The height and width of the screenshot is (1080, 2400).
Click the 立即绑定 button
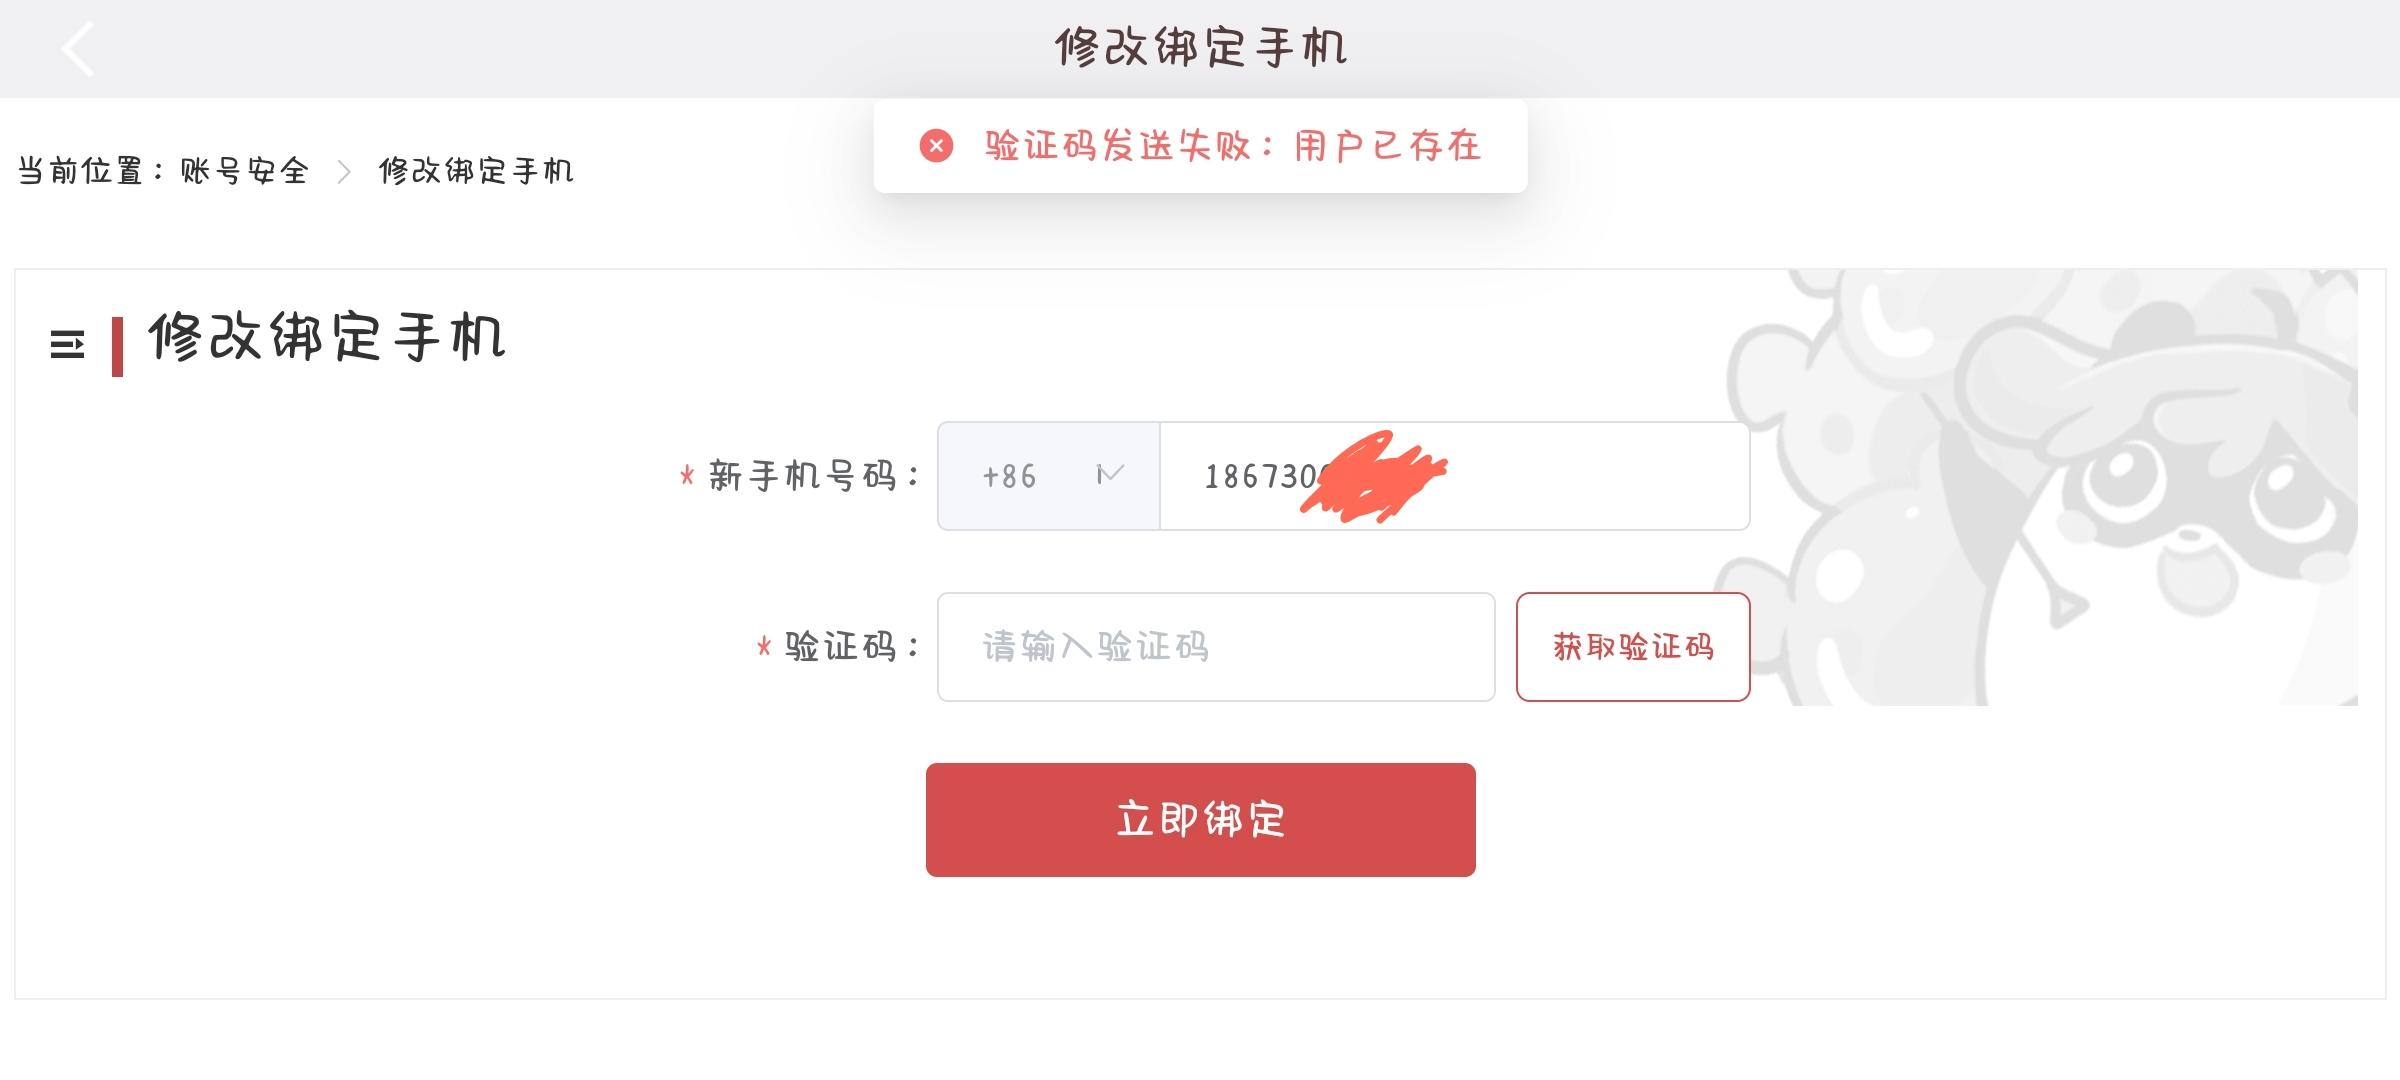pos(1200,820)
